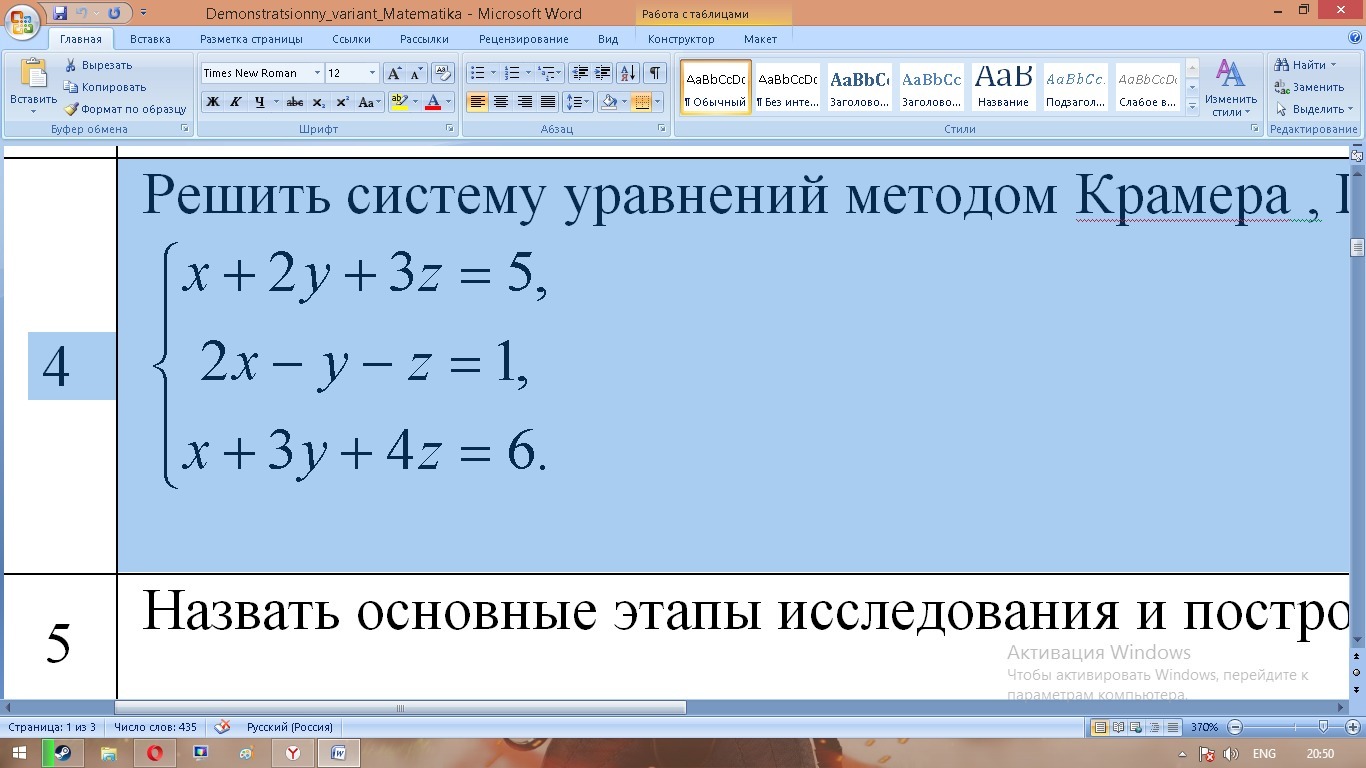1366x768 pixels.
Task: Apply the Заголовок 1 style
Action: tap(859, 88)
